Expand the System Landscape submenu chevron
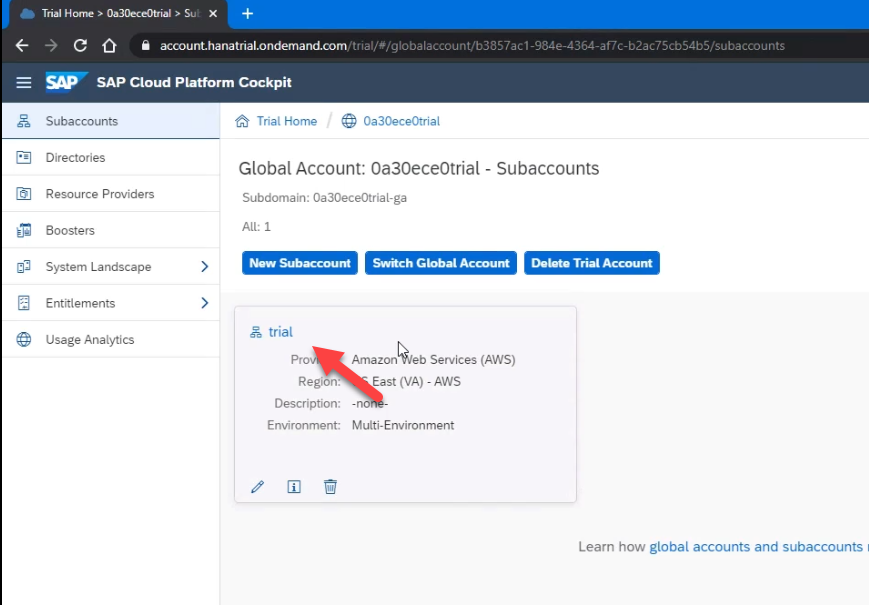 205,267
